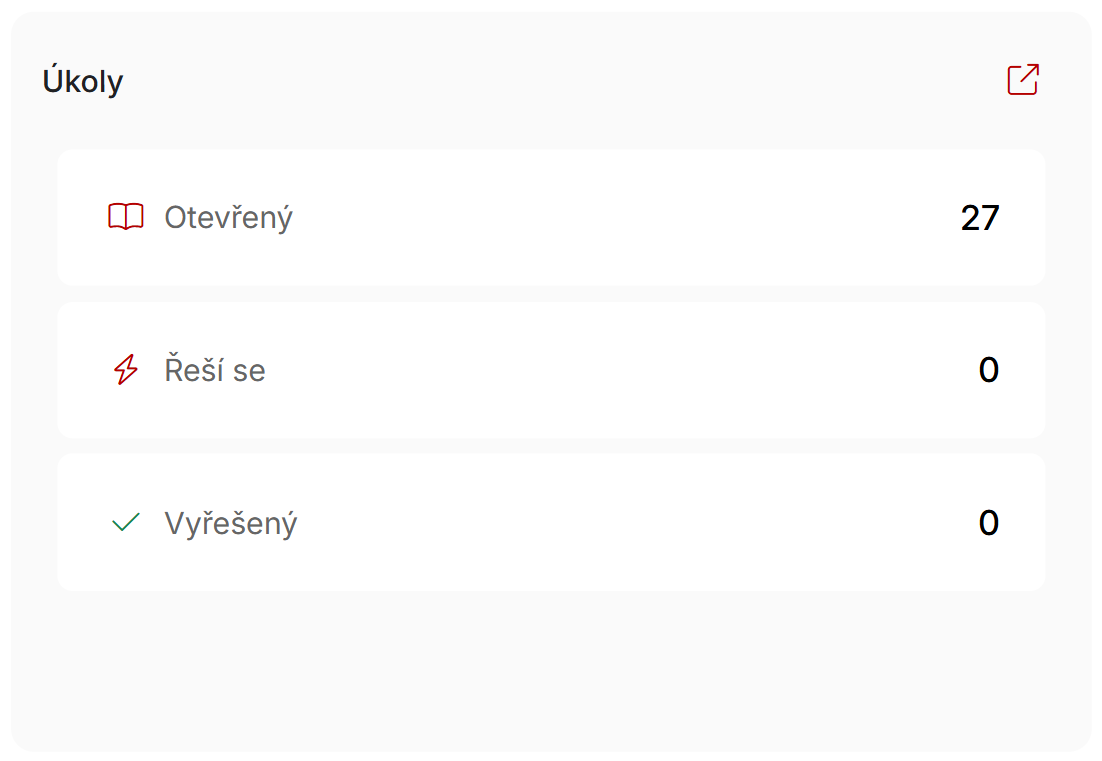The width and height of the screenshot is (1102, 761).
Task: Click header space between Úkoly and pop-out icon
Action: pyautogui.click(x=562, y=80)
